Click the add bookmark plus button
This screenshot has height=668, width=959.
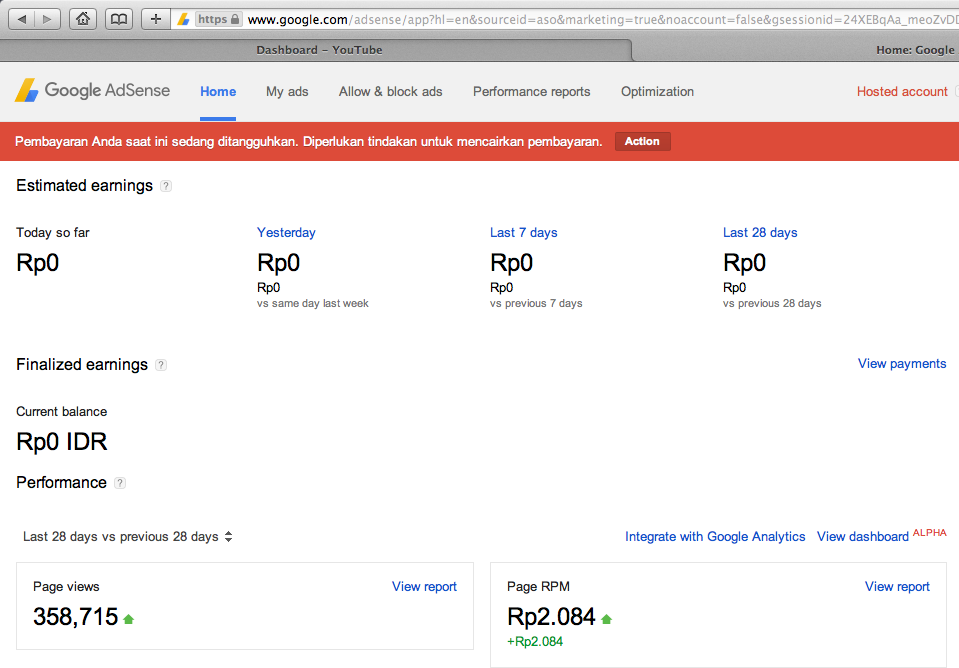(155, 19)
